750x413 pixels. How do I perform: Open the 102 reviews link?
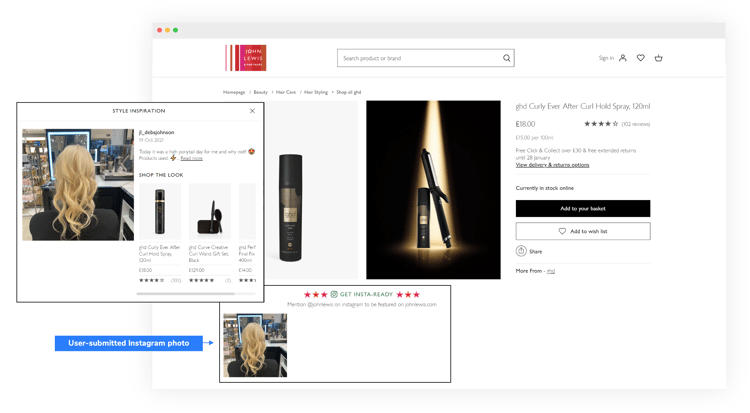636,124
